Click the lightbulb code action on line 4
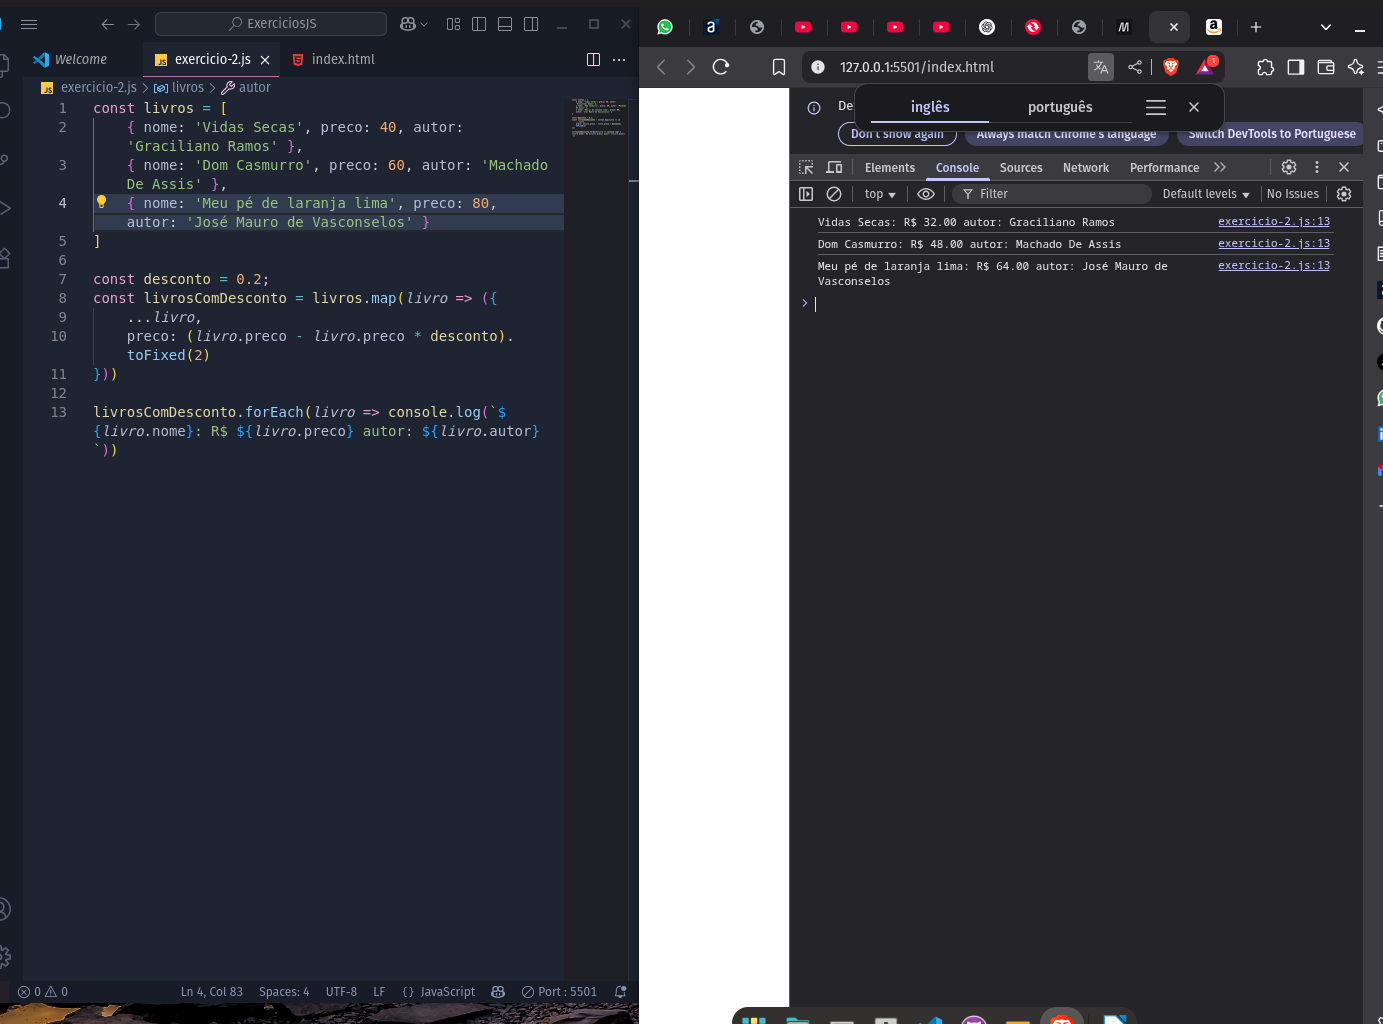1383x1024 pixels. (101, 202)
